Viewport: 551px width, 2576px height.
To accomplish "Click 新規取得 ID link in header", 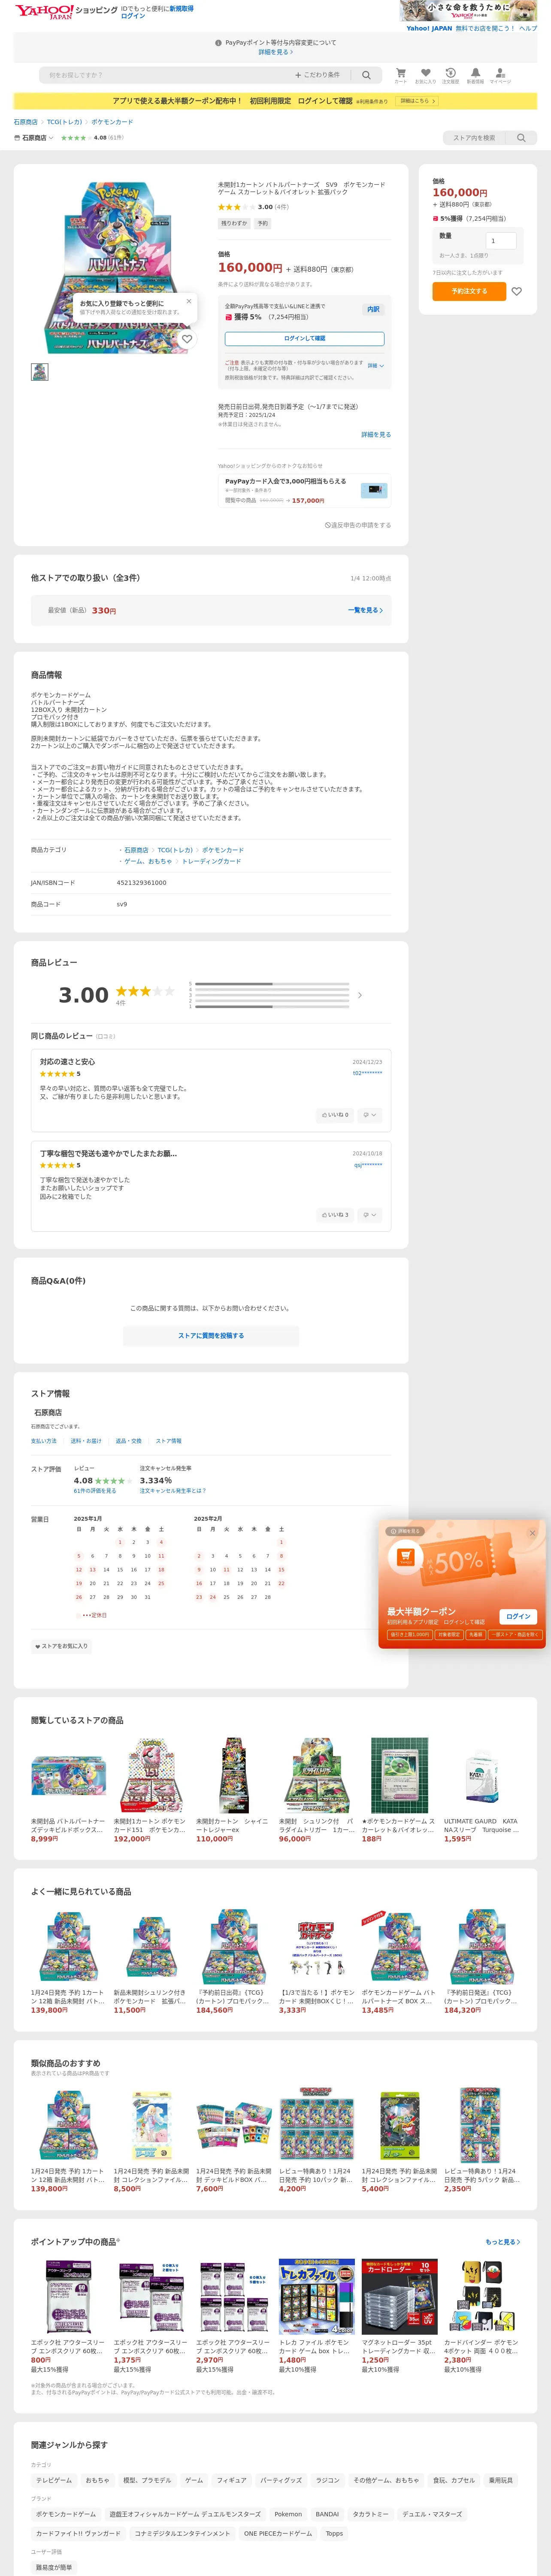I will (x=181, y=8).
